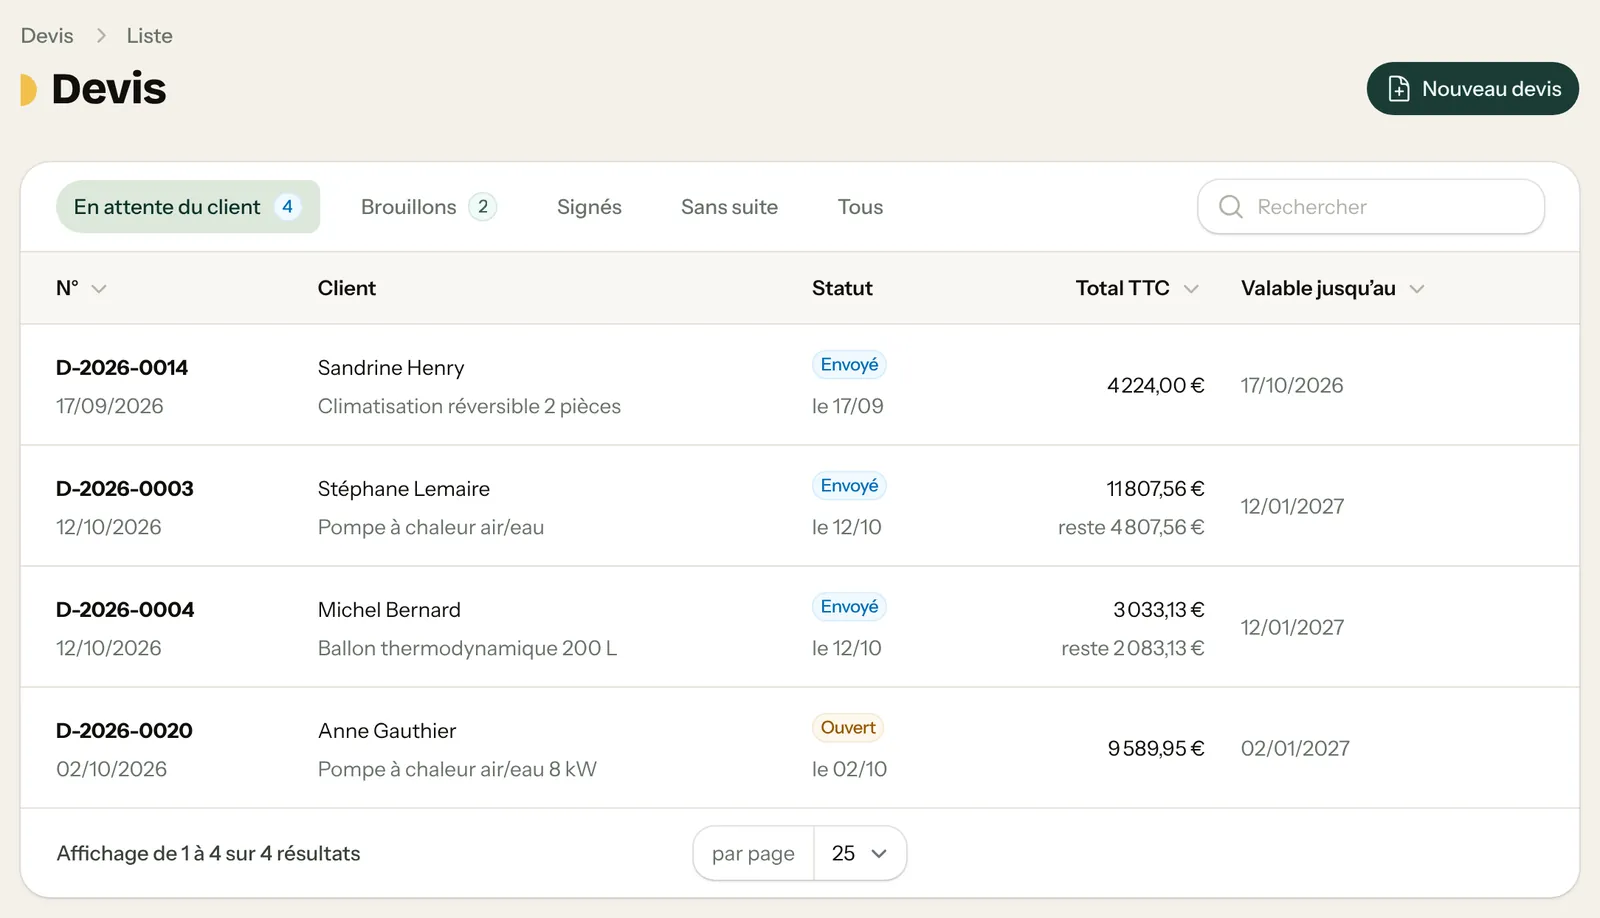1600x918 pixels.
Task: Click client name Stéphane Lemaire
Action: tap(404, 489)
